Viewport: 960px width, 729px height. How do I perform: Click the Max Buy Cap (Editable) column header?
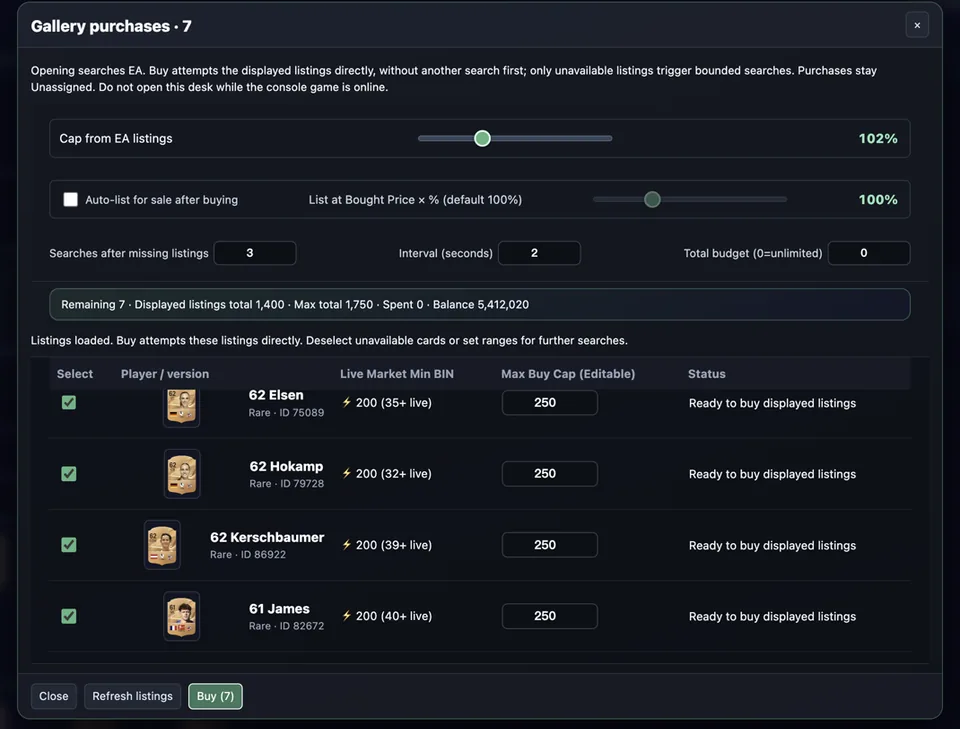[x=568, y=374]
